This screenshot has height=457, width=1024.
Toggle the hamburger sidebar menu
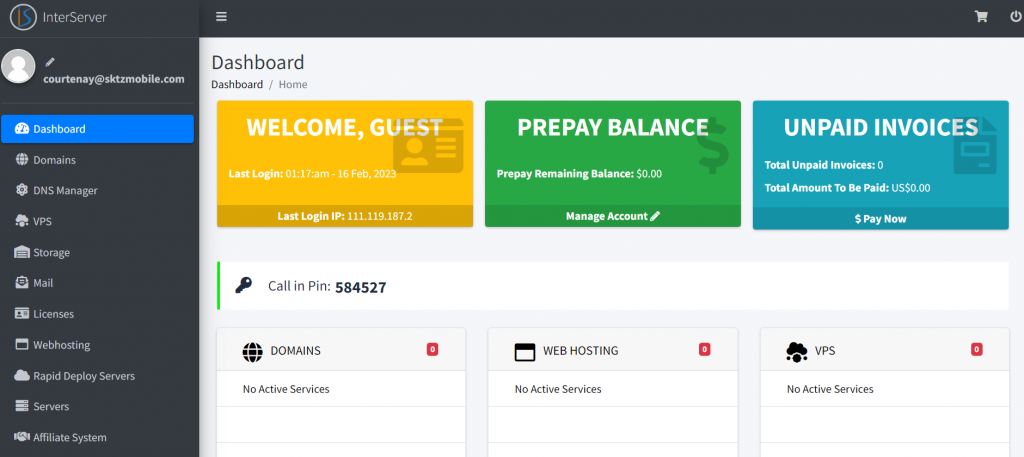click(221, 17)
